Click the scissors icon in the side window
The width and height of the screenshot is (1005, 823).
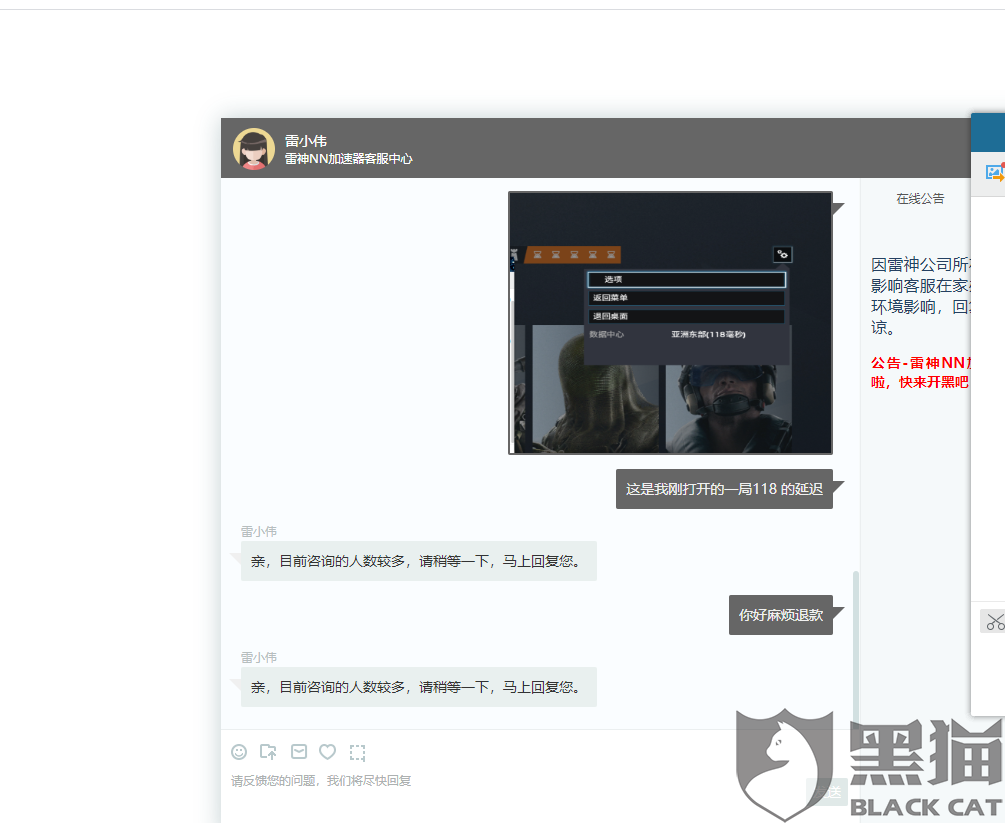[995, 621]
